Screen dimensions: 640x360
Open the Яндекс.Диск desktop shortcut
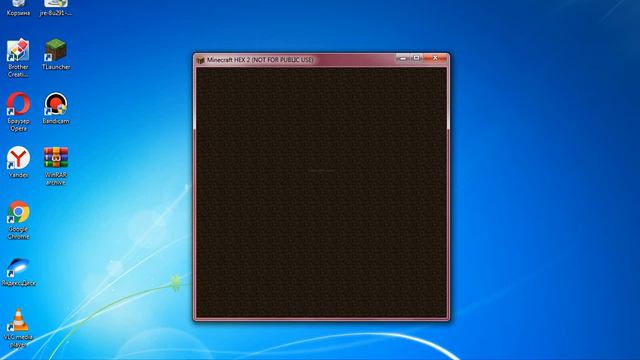tap(18, 272)
